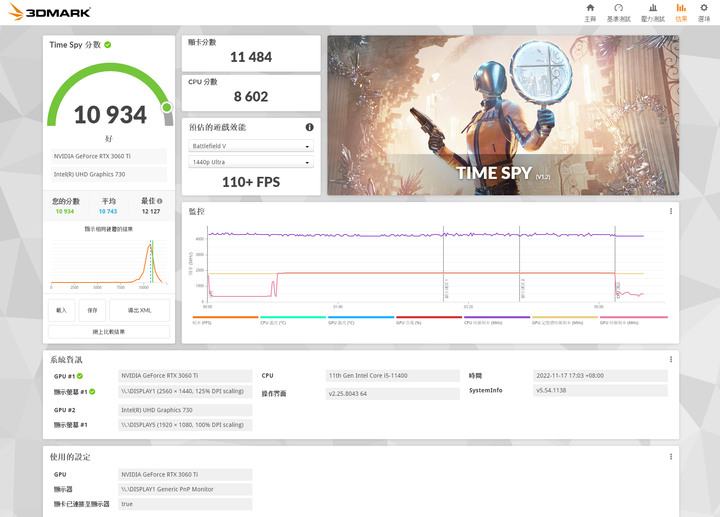Toggle pink GPU clock (MHz) legend series
Screen dimensions: 720x517
[634, 320]
